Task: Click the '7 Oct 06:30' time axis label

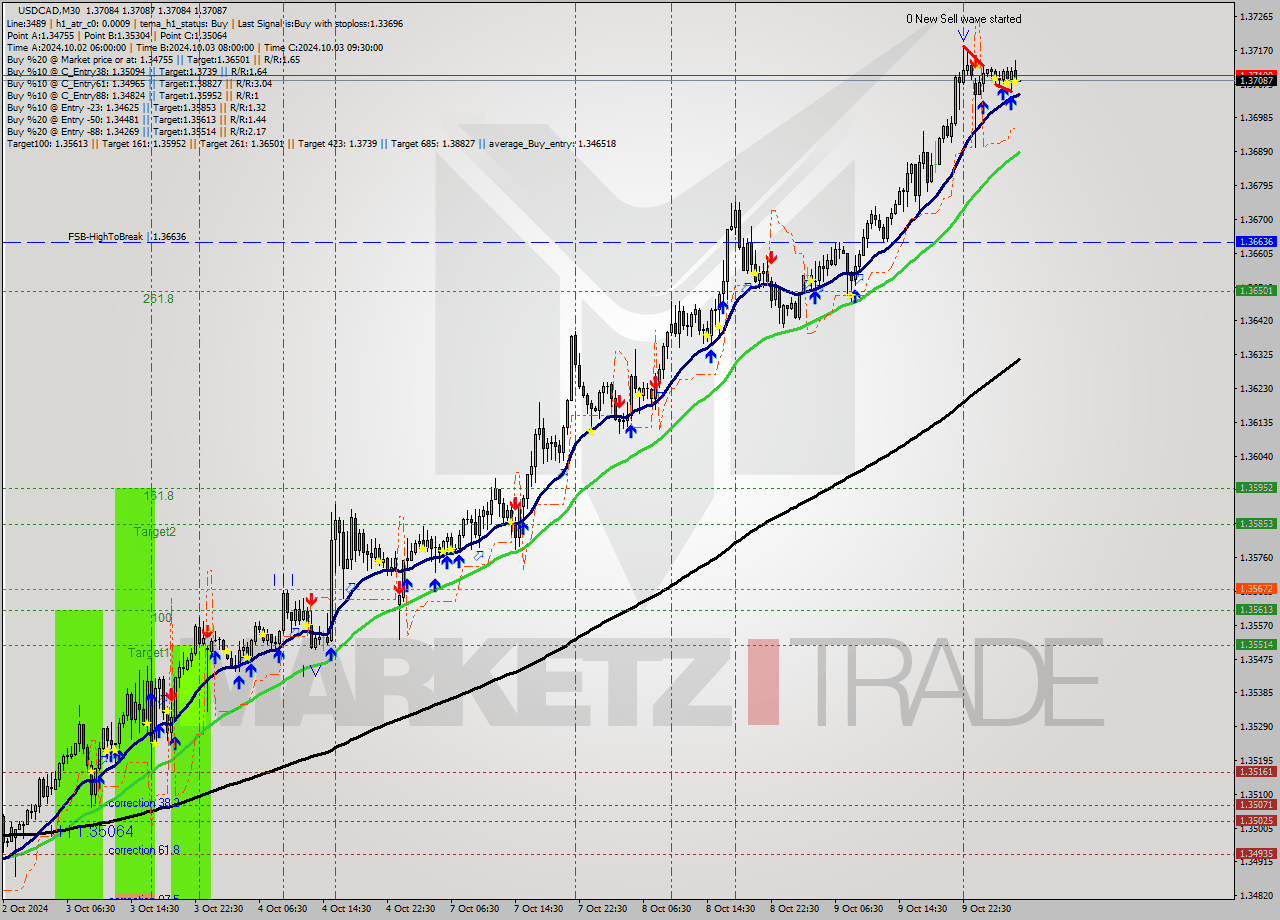Action: (x=473, y=909)
